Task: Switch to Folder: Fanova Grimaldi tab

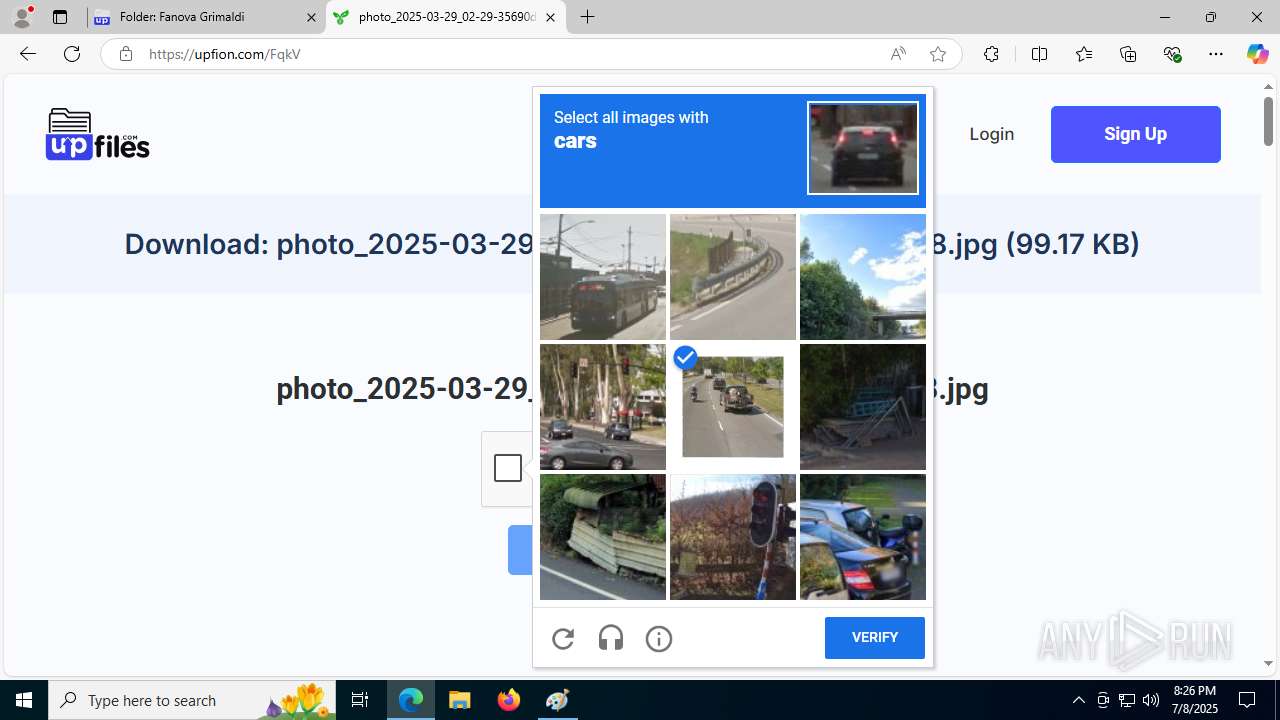Action: tap(206, 17)
